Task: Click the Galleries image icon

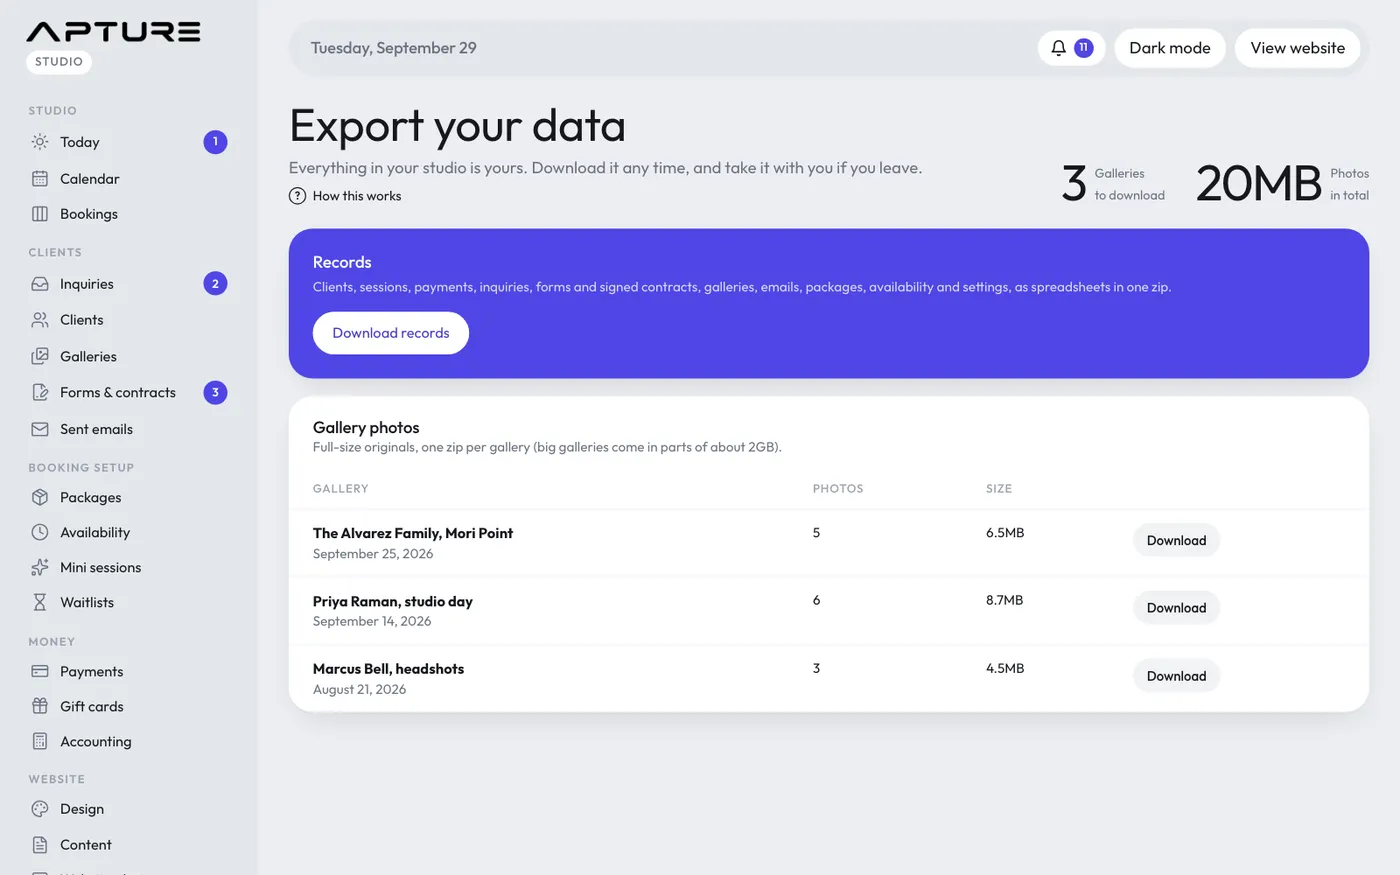Action: (x=40, y=356)
